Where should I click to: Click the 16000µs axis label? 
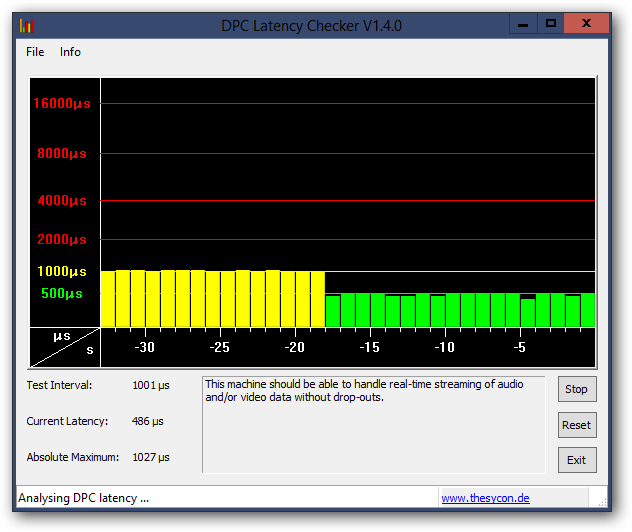[x=62, y=103]
